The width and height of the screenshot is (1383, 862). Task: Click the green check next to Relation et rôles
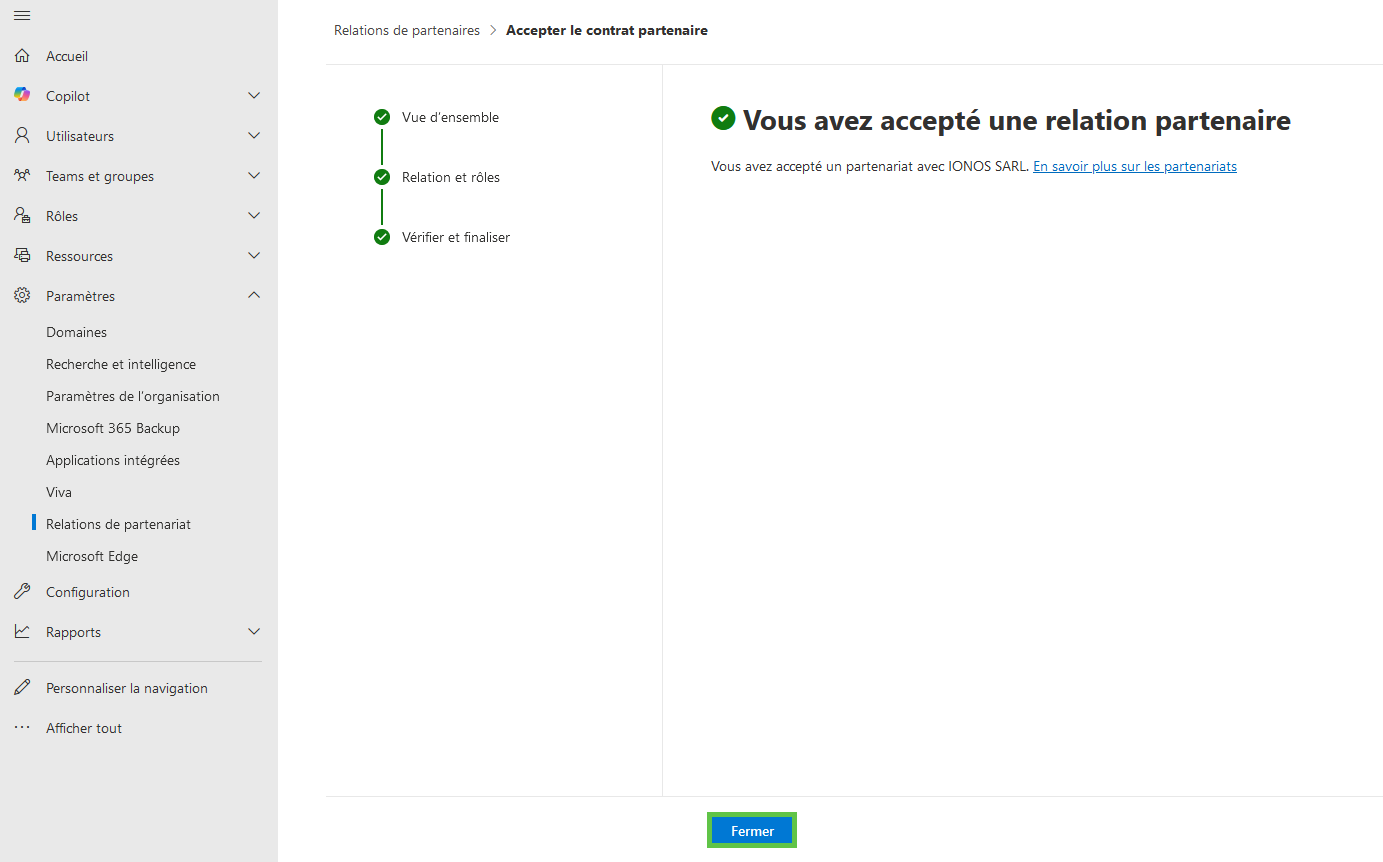tap(382, 177)
